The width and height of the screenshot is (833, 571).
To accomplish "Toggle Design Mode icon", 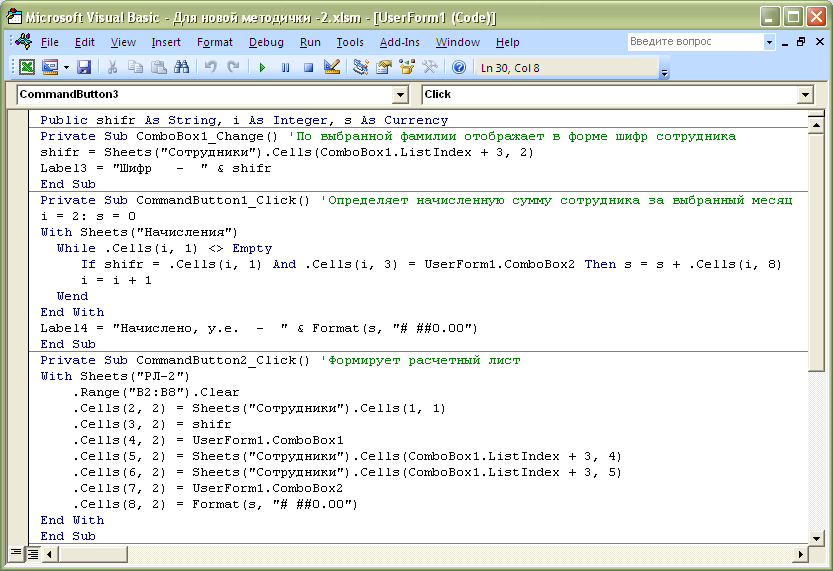I will 332,67.
